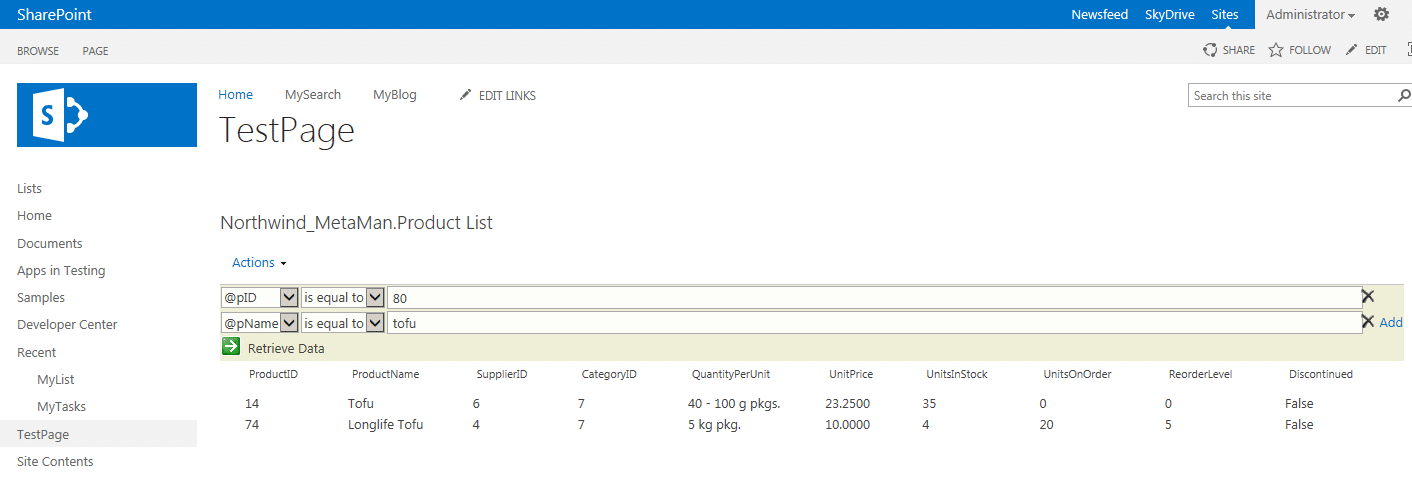Click the QuantityPerUnit column header
This screenshot has height=488, width=1412.
pyautogui.click(x=730, y=374)
